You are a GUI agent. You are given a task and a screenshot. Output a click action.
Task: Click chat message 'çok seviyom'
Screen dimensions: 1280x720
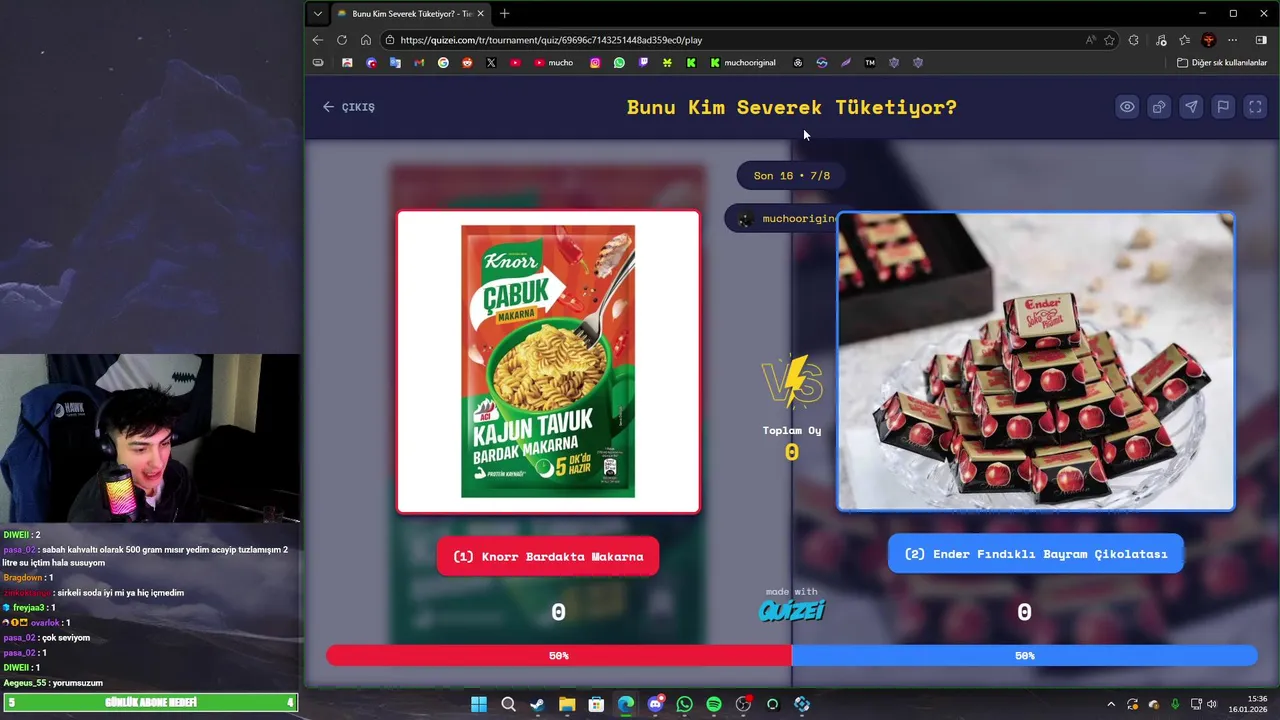point(47,637)
